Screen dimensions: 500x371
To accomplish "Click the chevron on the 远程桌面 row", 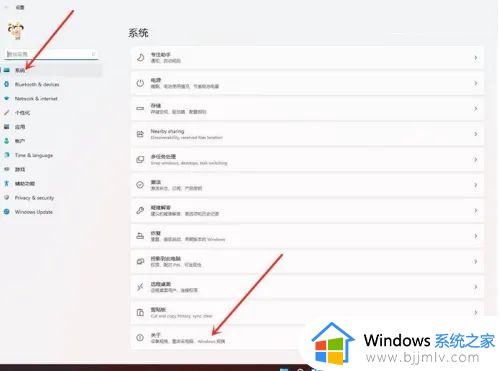I will tap(476, 287).
